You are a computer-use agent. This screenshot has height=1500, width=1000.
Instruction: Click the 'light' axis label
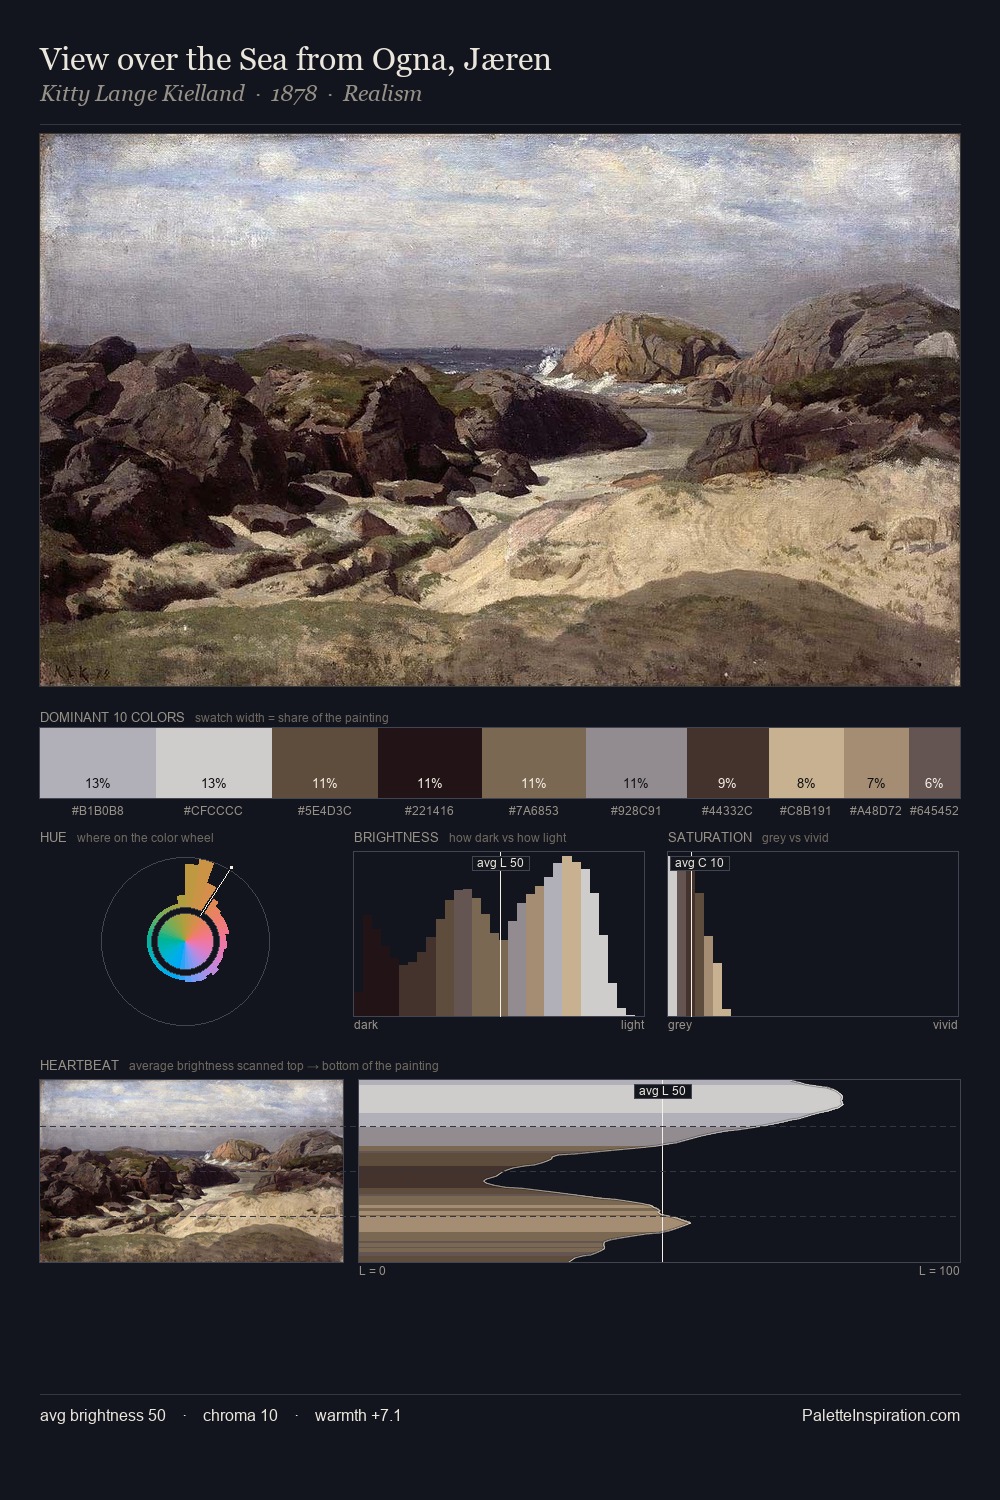pos(633,1025)
